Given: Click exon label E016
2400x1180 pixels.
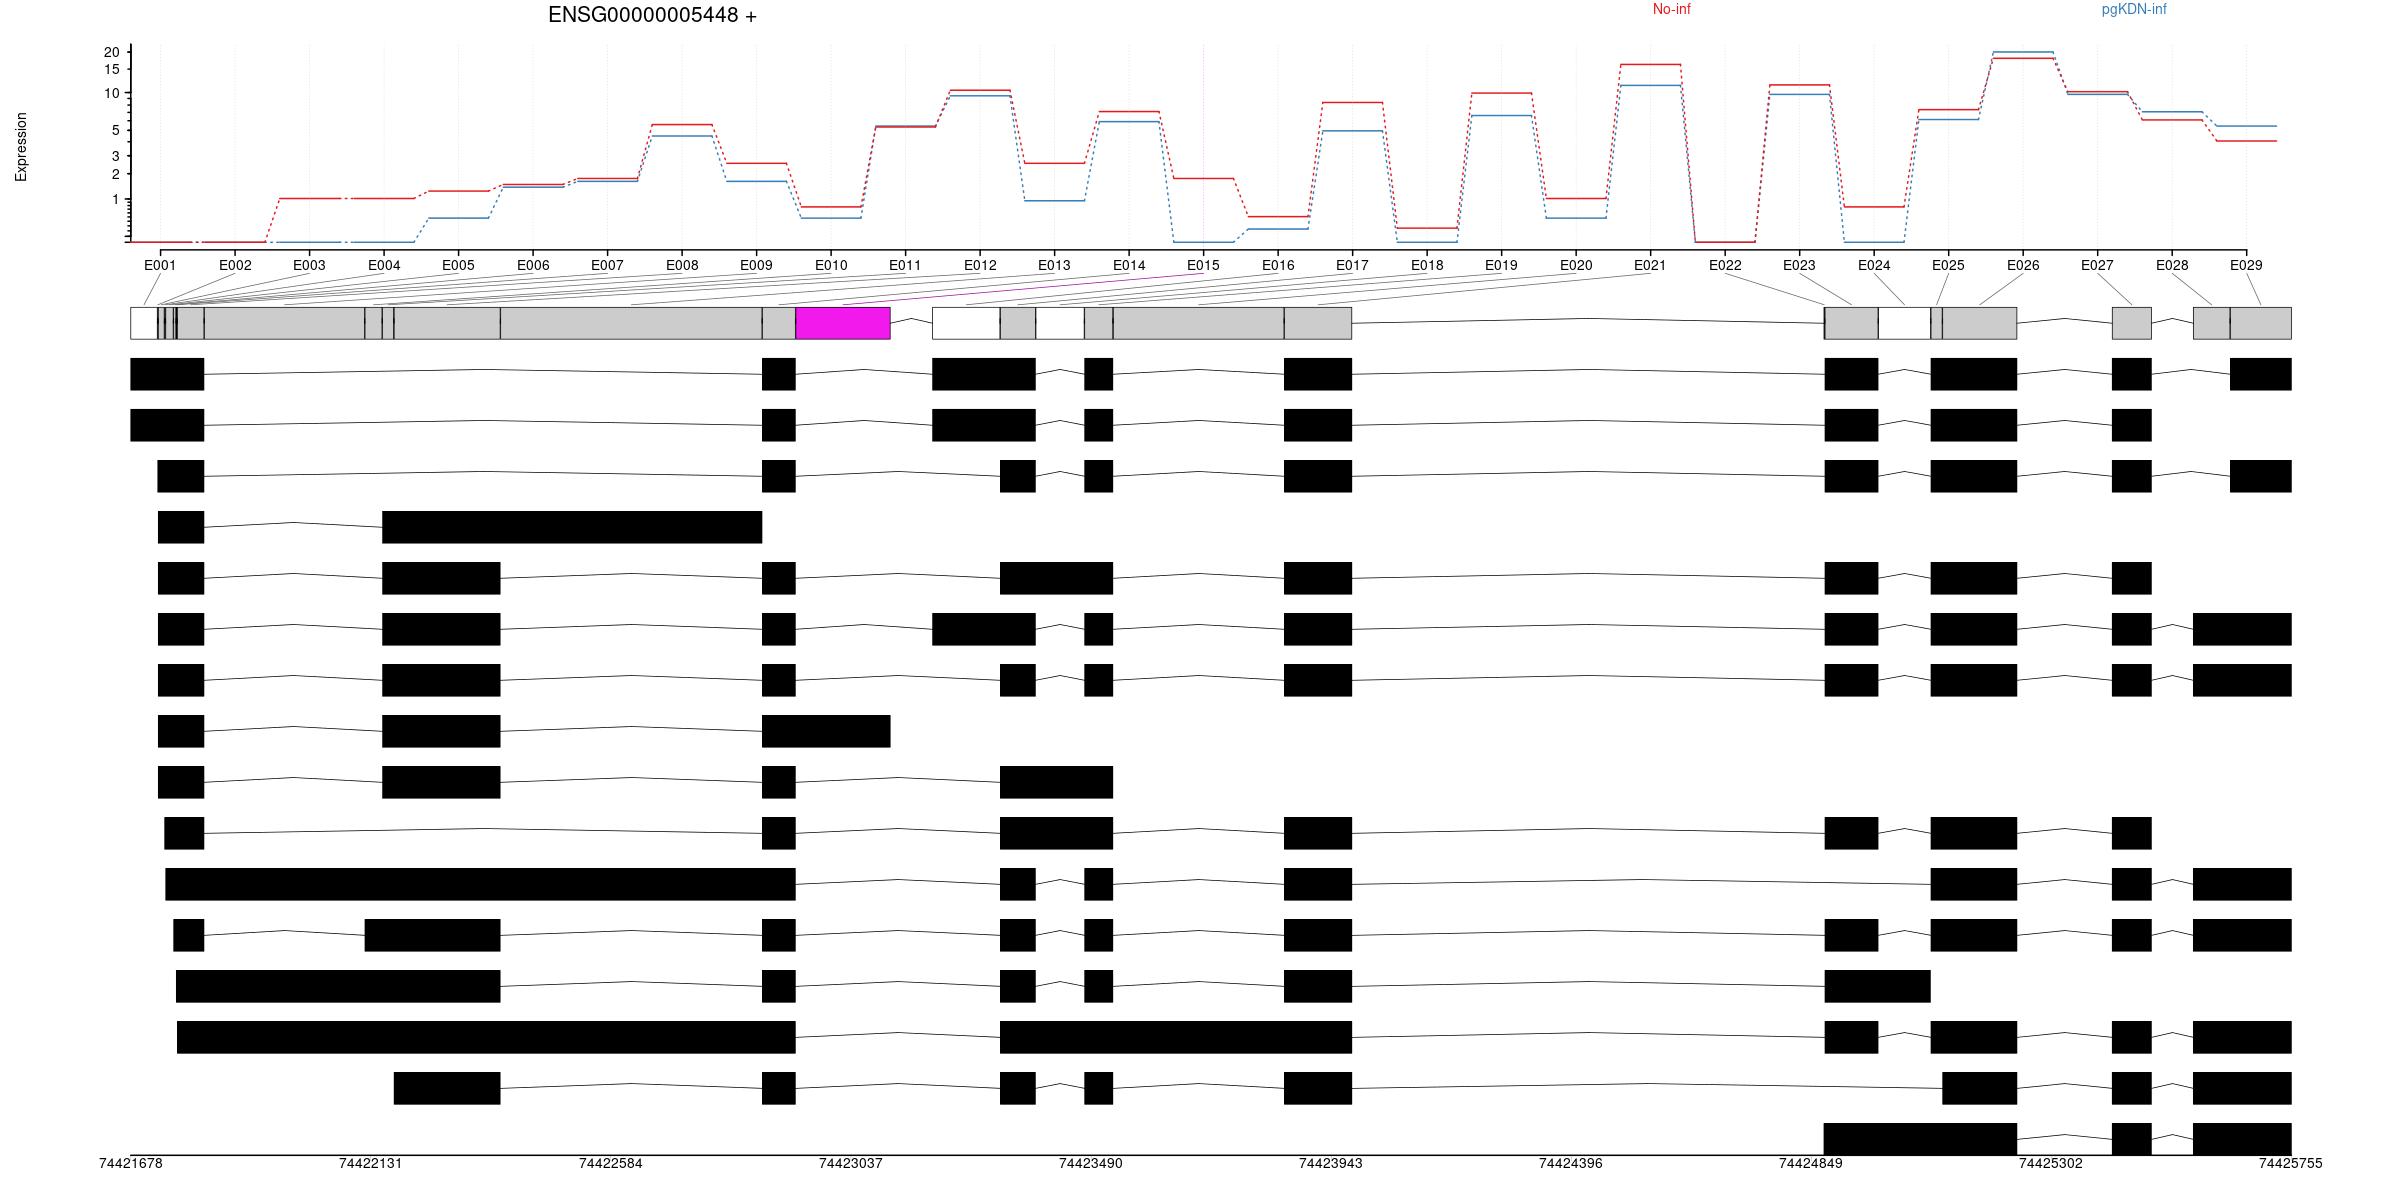Looking at the screenshot, I should coord(1278,265).
